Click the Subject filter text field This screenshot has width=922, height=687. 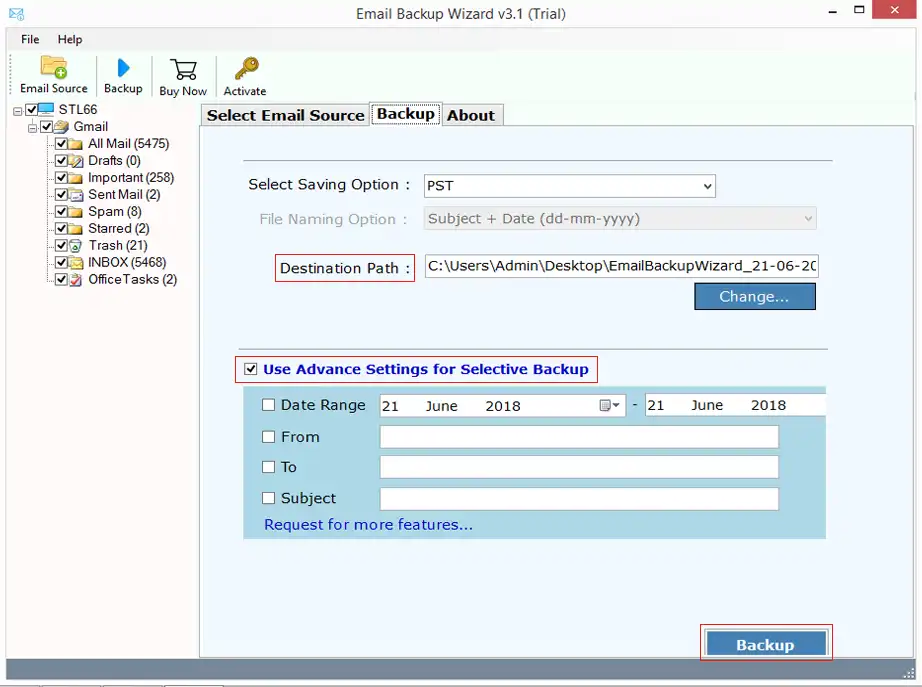579,499
